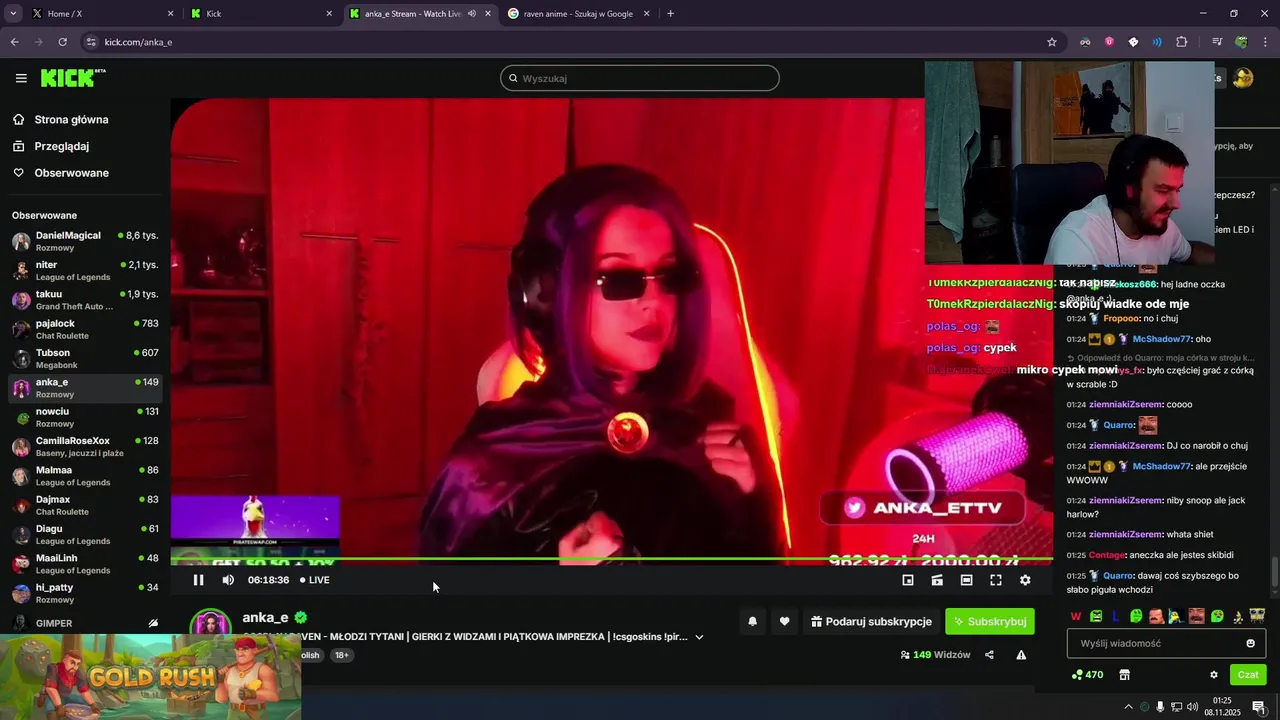Open emoji picker in chat input
Screen dimensions: 1280x720
[x=1250, y=643]
